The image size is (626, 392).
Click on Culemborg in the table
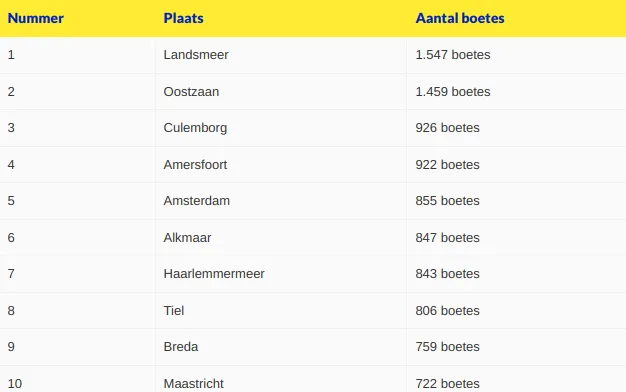pos(195,128)
